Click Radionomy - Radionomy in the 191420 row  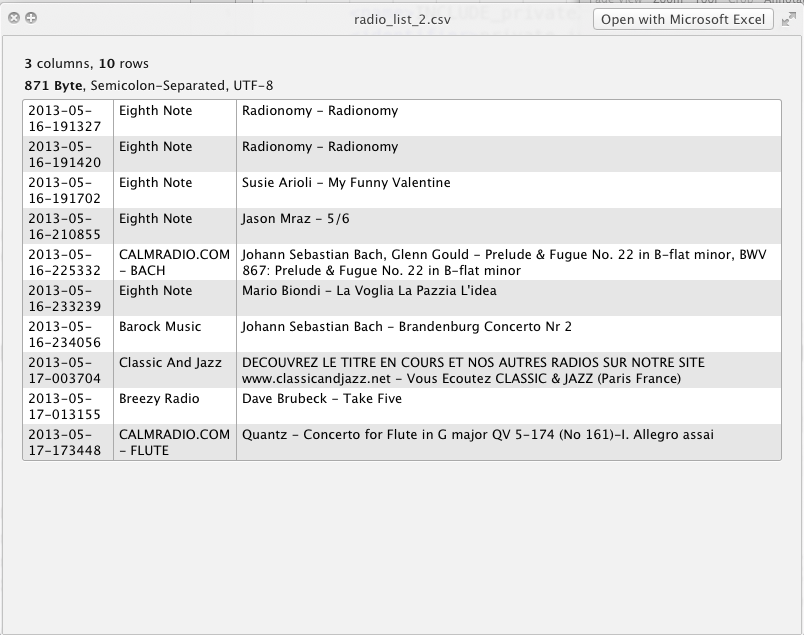[509, 154]
